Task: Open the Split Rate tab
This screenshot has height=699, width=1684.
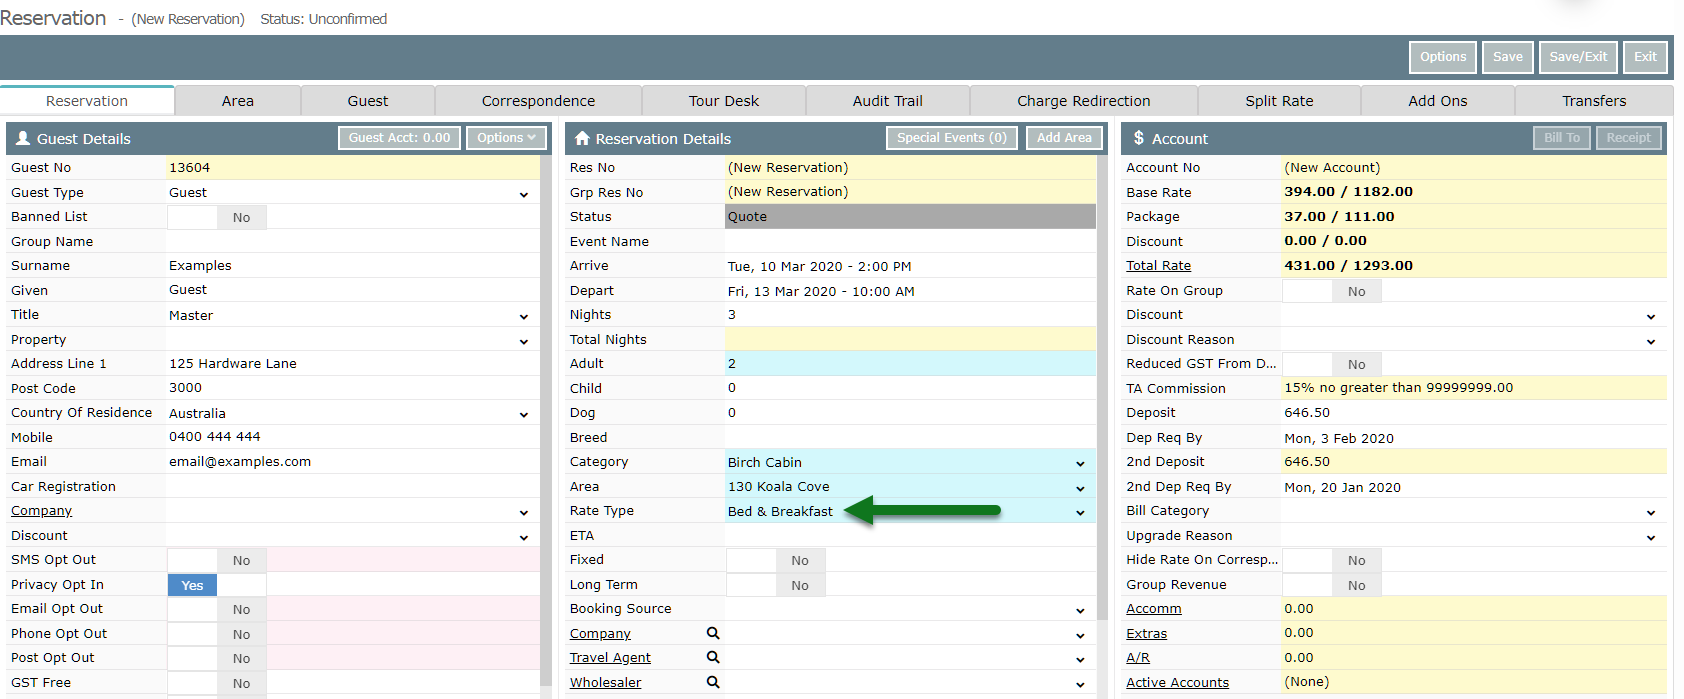Action: pos(1279,101)
